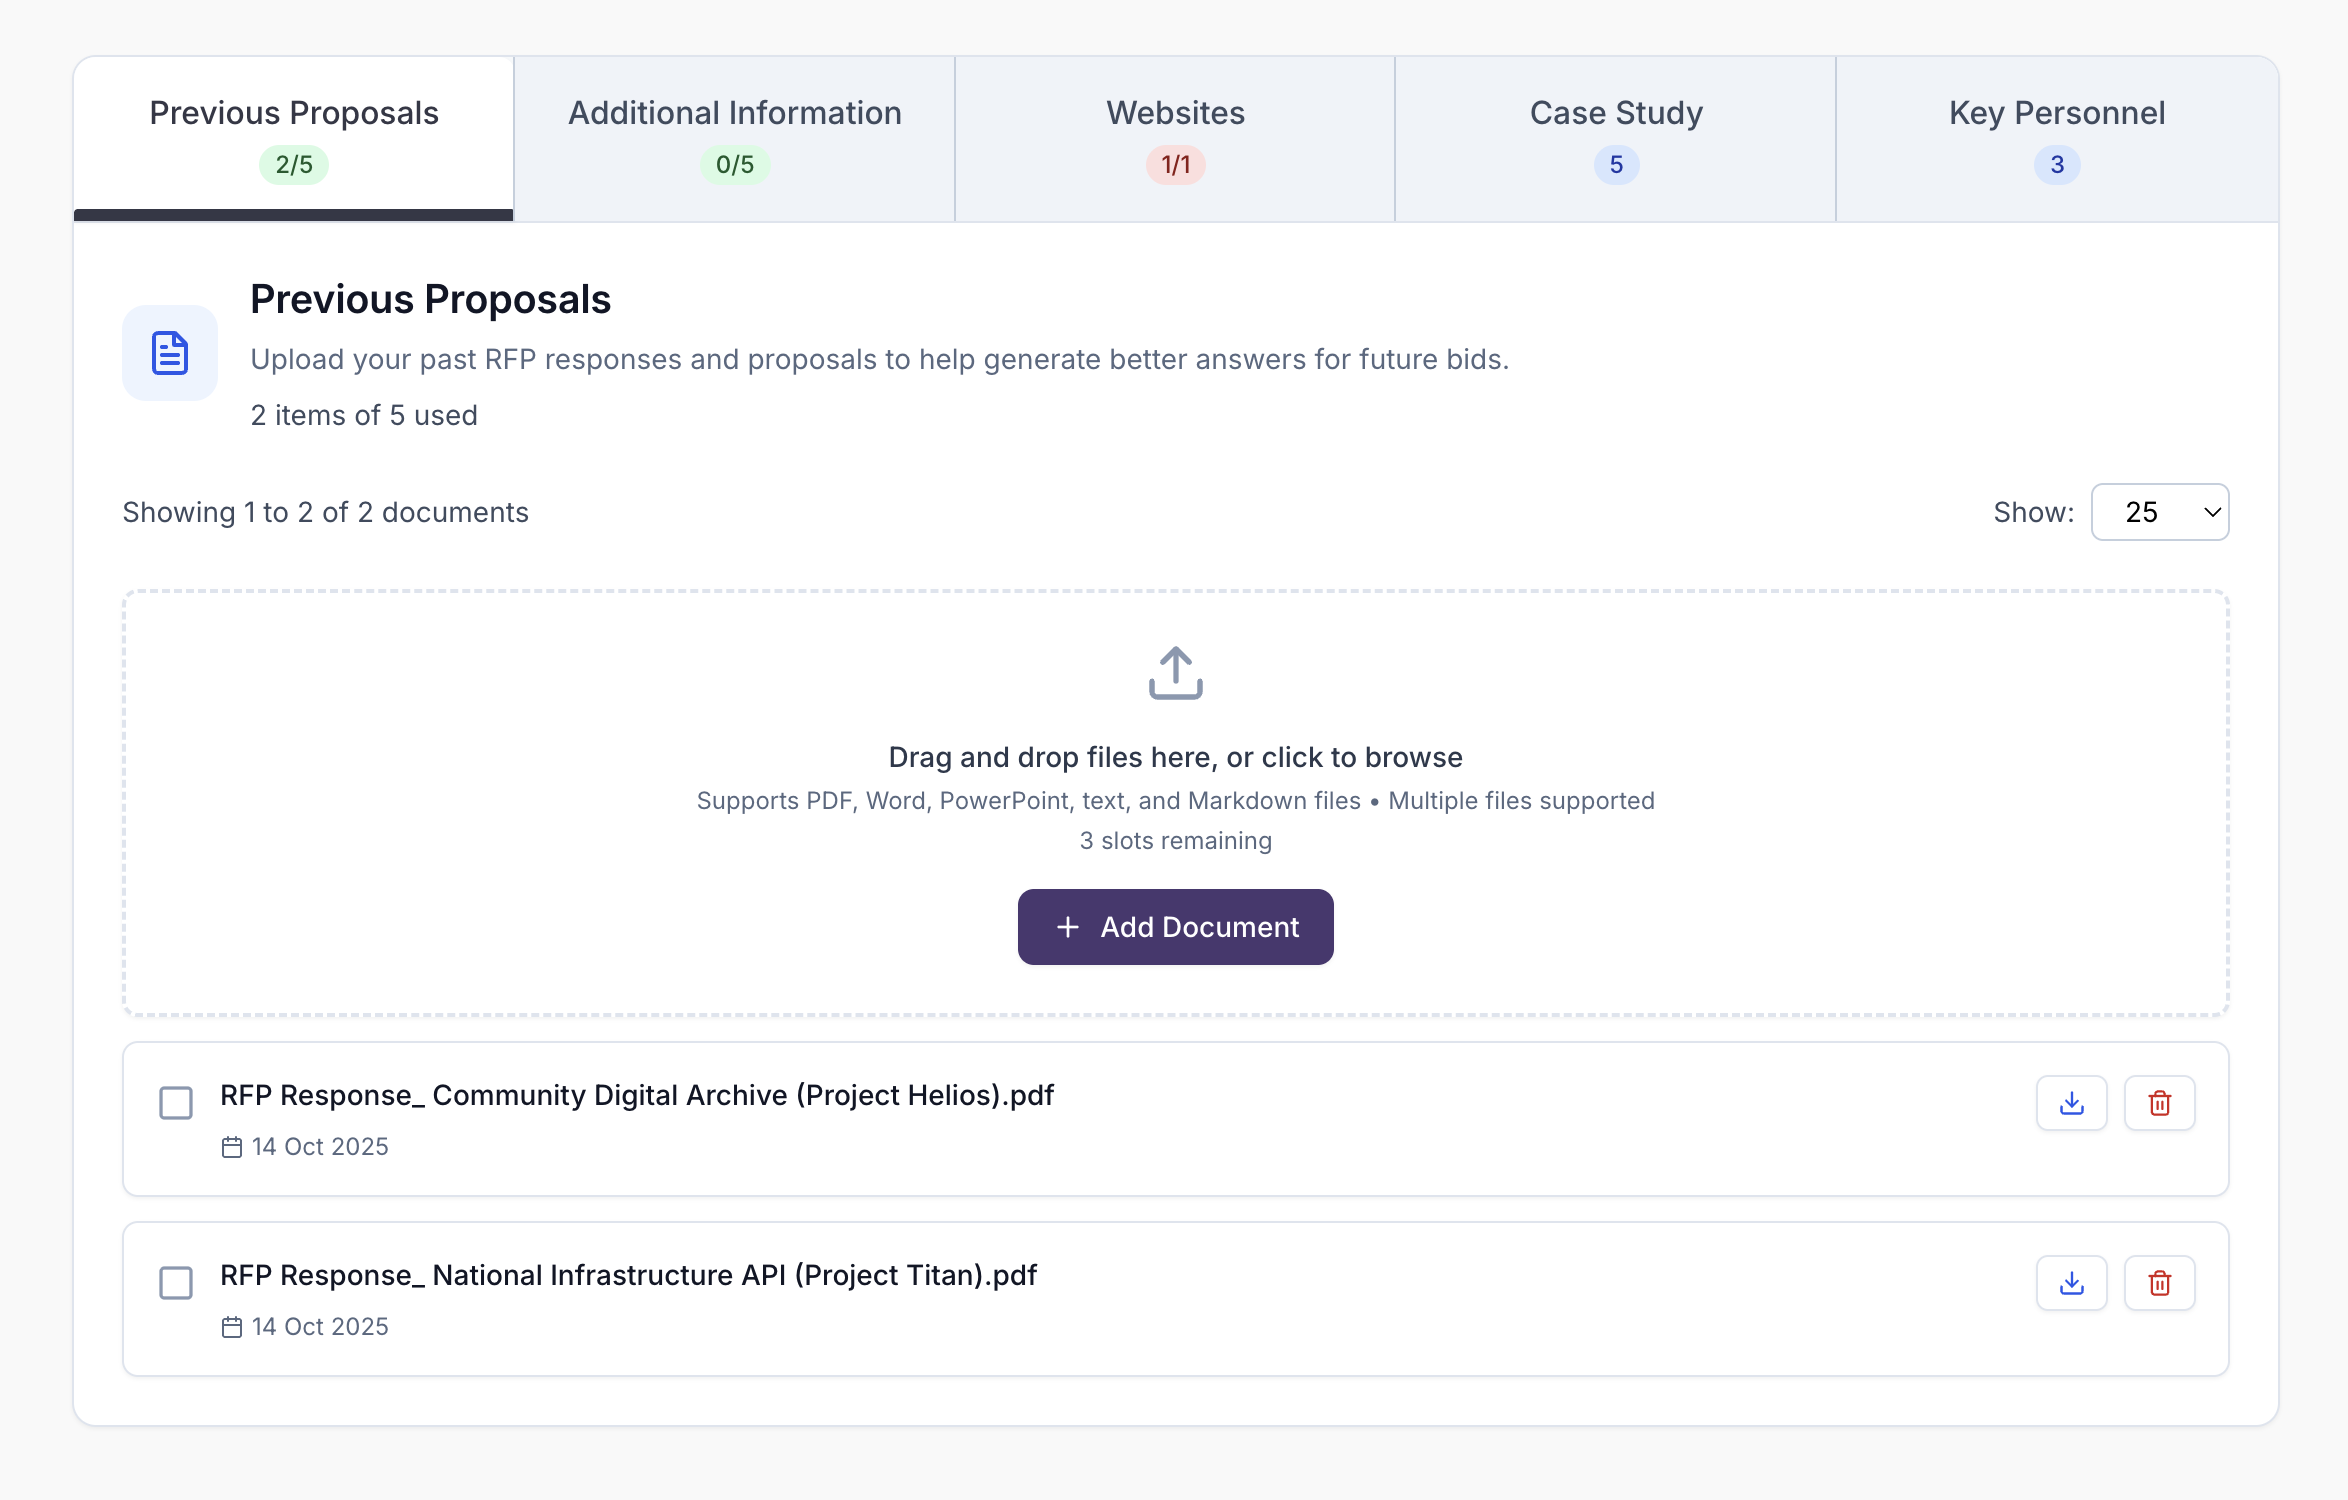Image resolution: width=2348 pixels, height=1500 pixels.
Task: Select the Previous Proposals tab
Action: 294,138
